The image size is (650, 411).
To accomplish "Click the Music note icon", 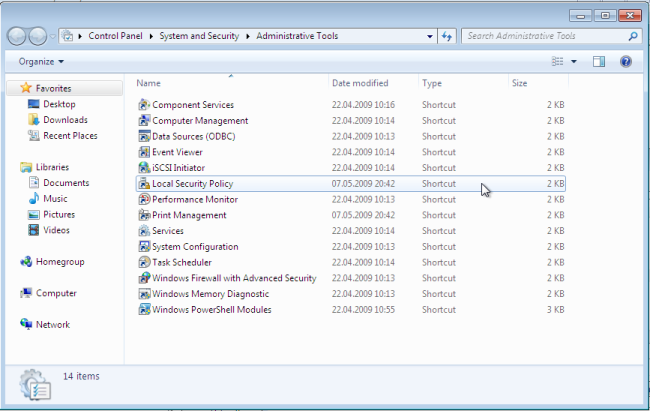I will pos(34,198).
